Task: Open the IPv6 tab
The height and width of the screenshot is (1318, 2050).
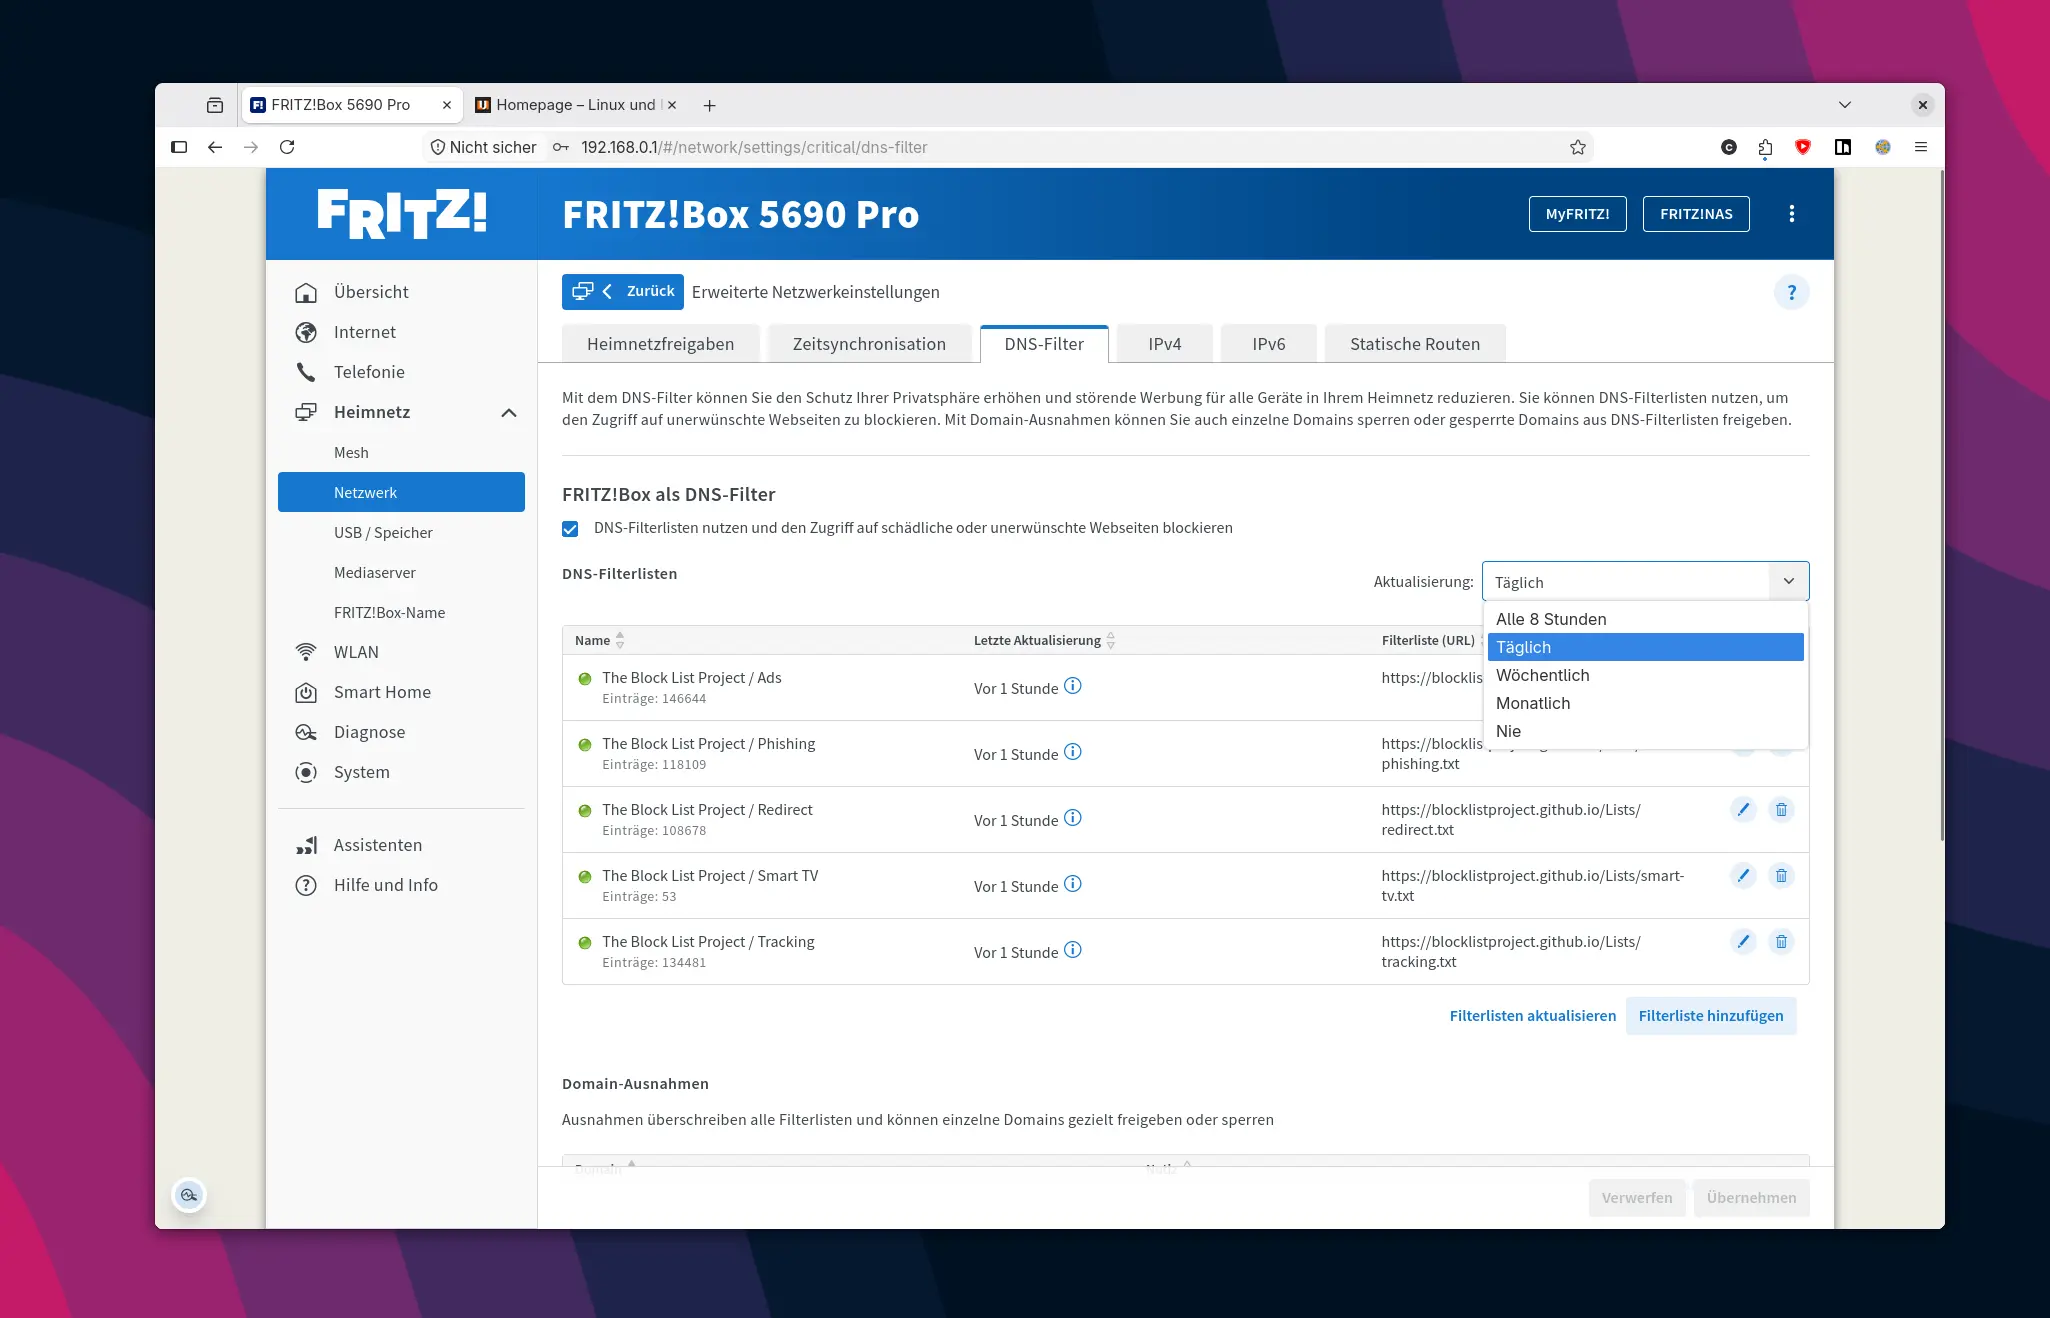Action: tap(1268, 344)
